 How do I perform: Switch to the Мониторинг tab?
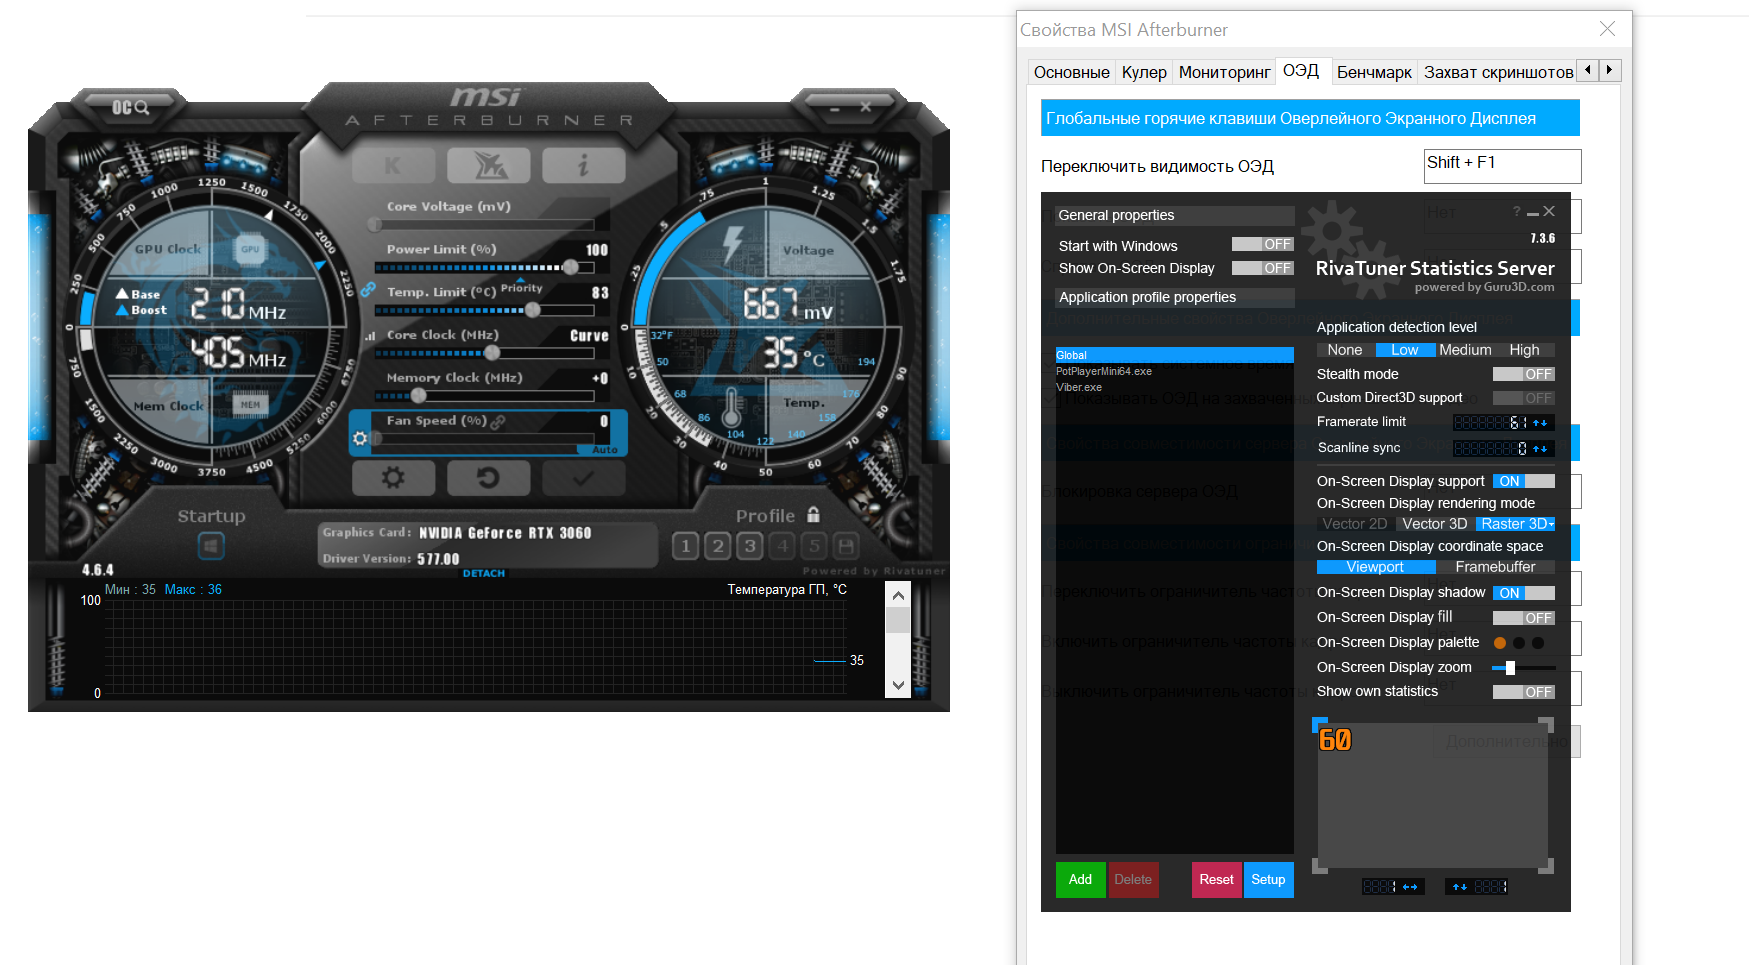tap(1225, 72)
